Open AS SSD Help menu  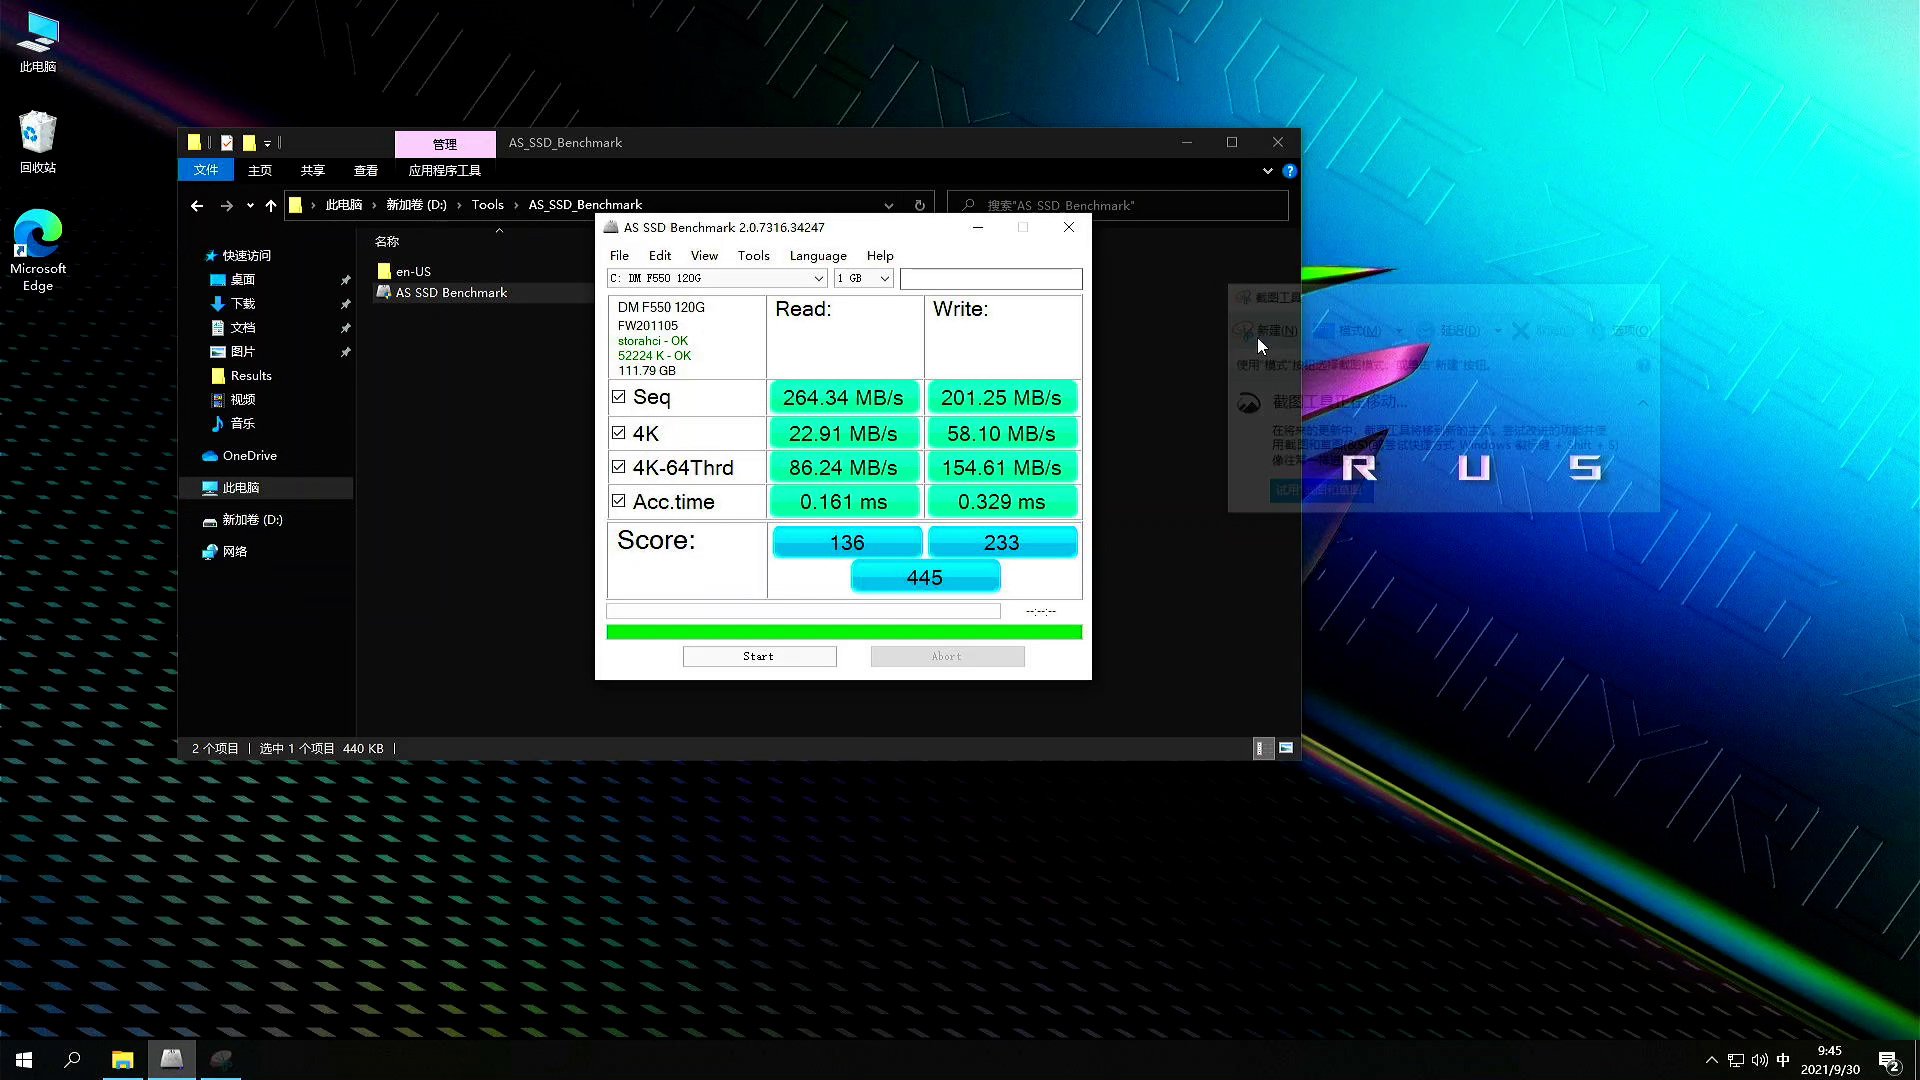click(x=880, y=256)
